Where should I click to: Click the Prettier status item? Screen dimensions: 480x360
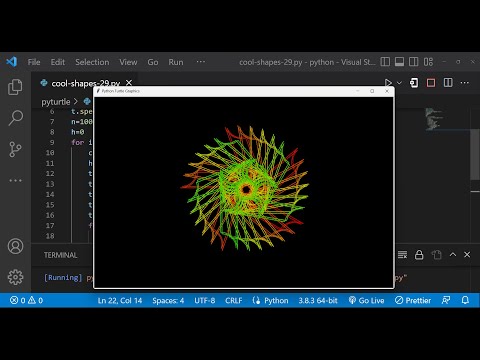pos(413,300)
